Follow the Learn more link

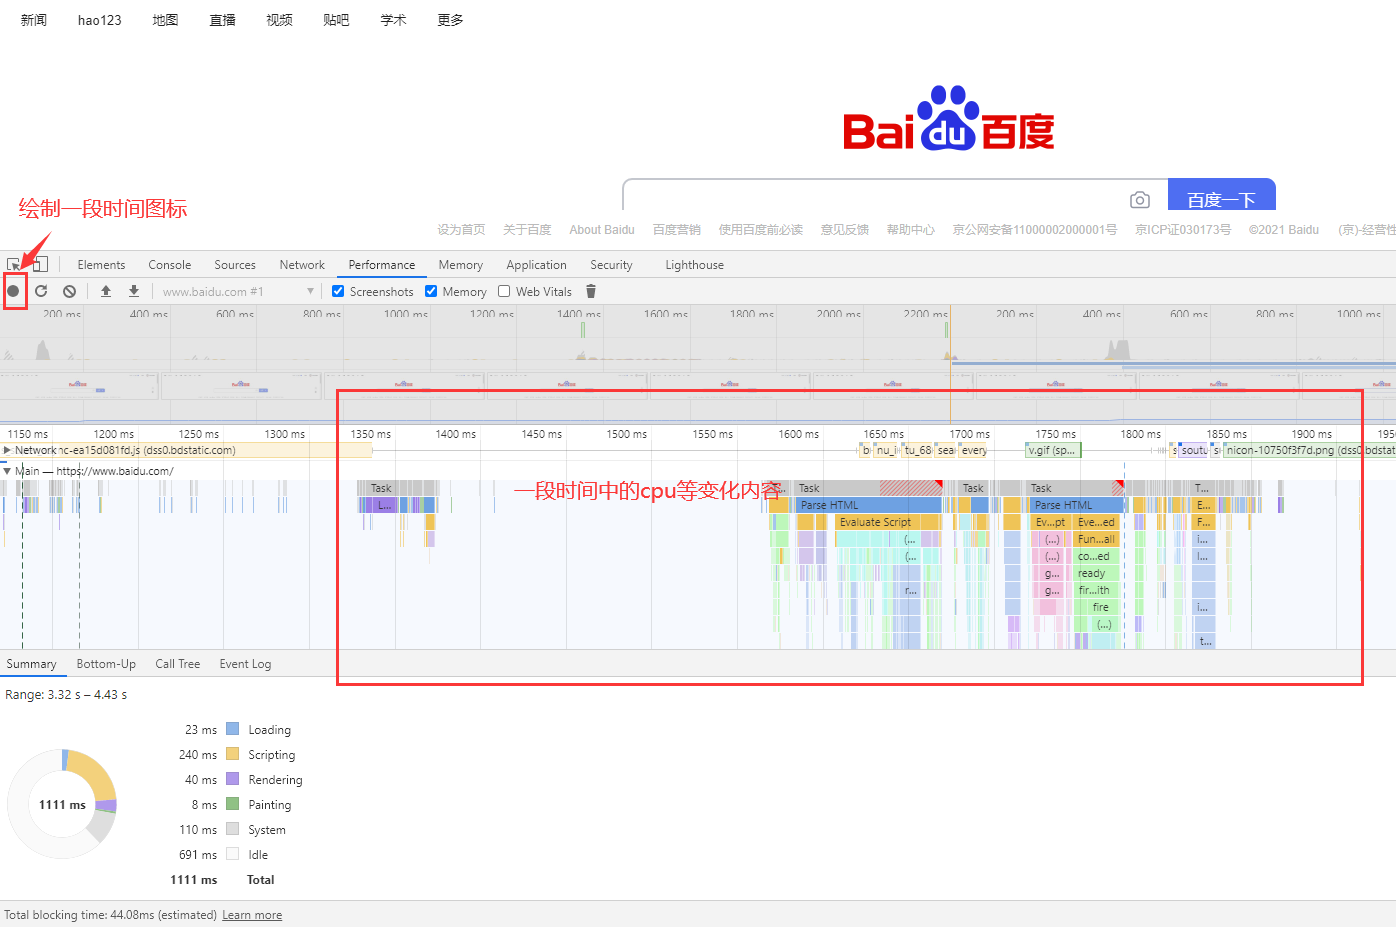pyautogui.click(x=252, y=915)
